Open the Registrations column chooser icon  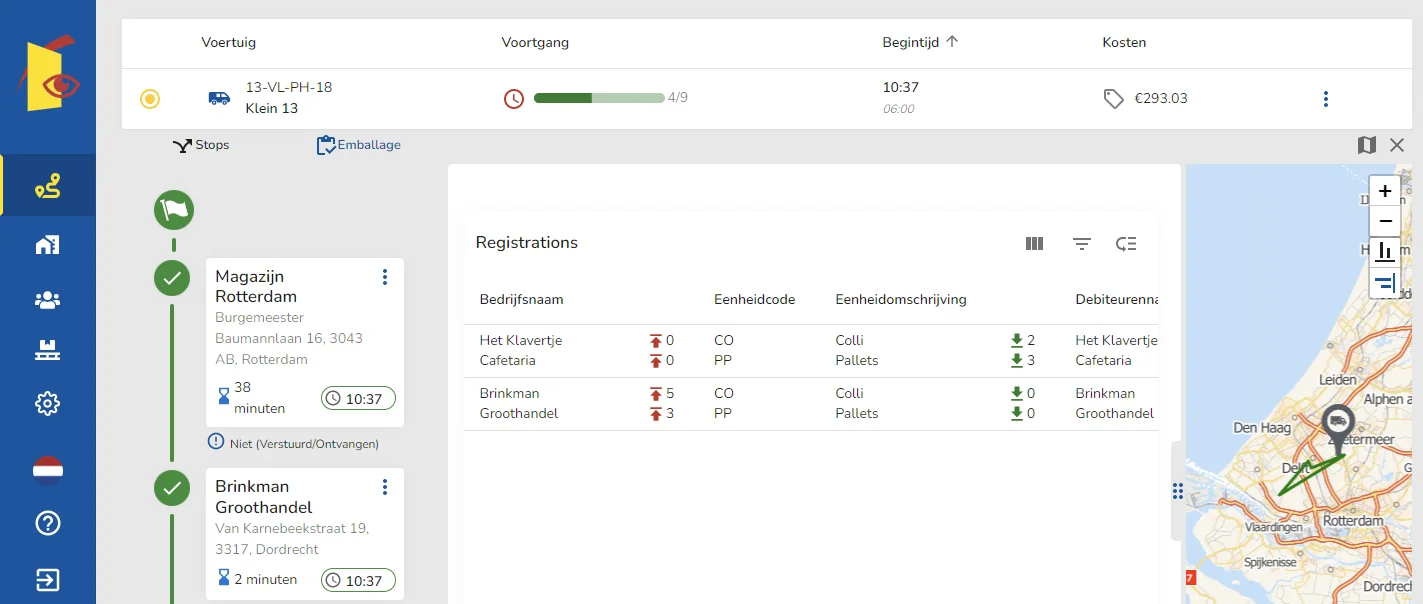[1034, 243]
